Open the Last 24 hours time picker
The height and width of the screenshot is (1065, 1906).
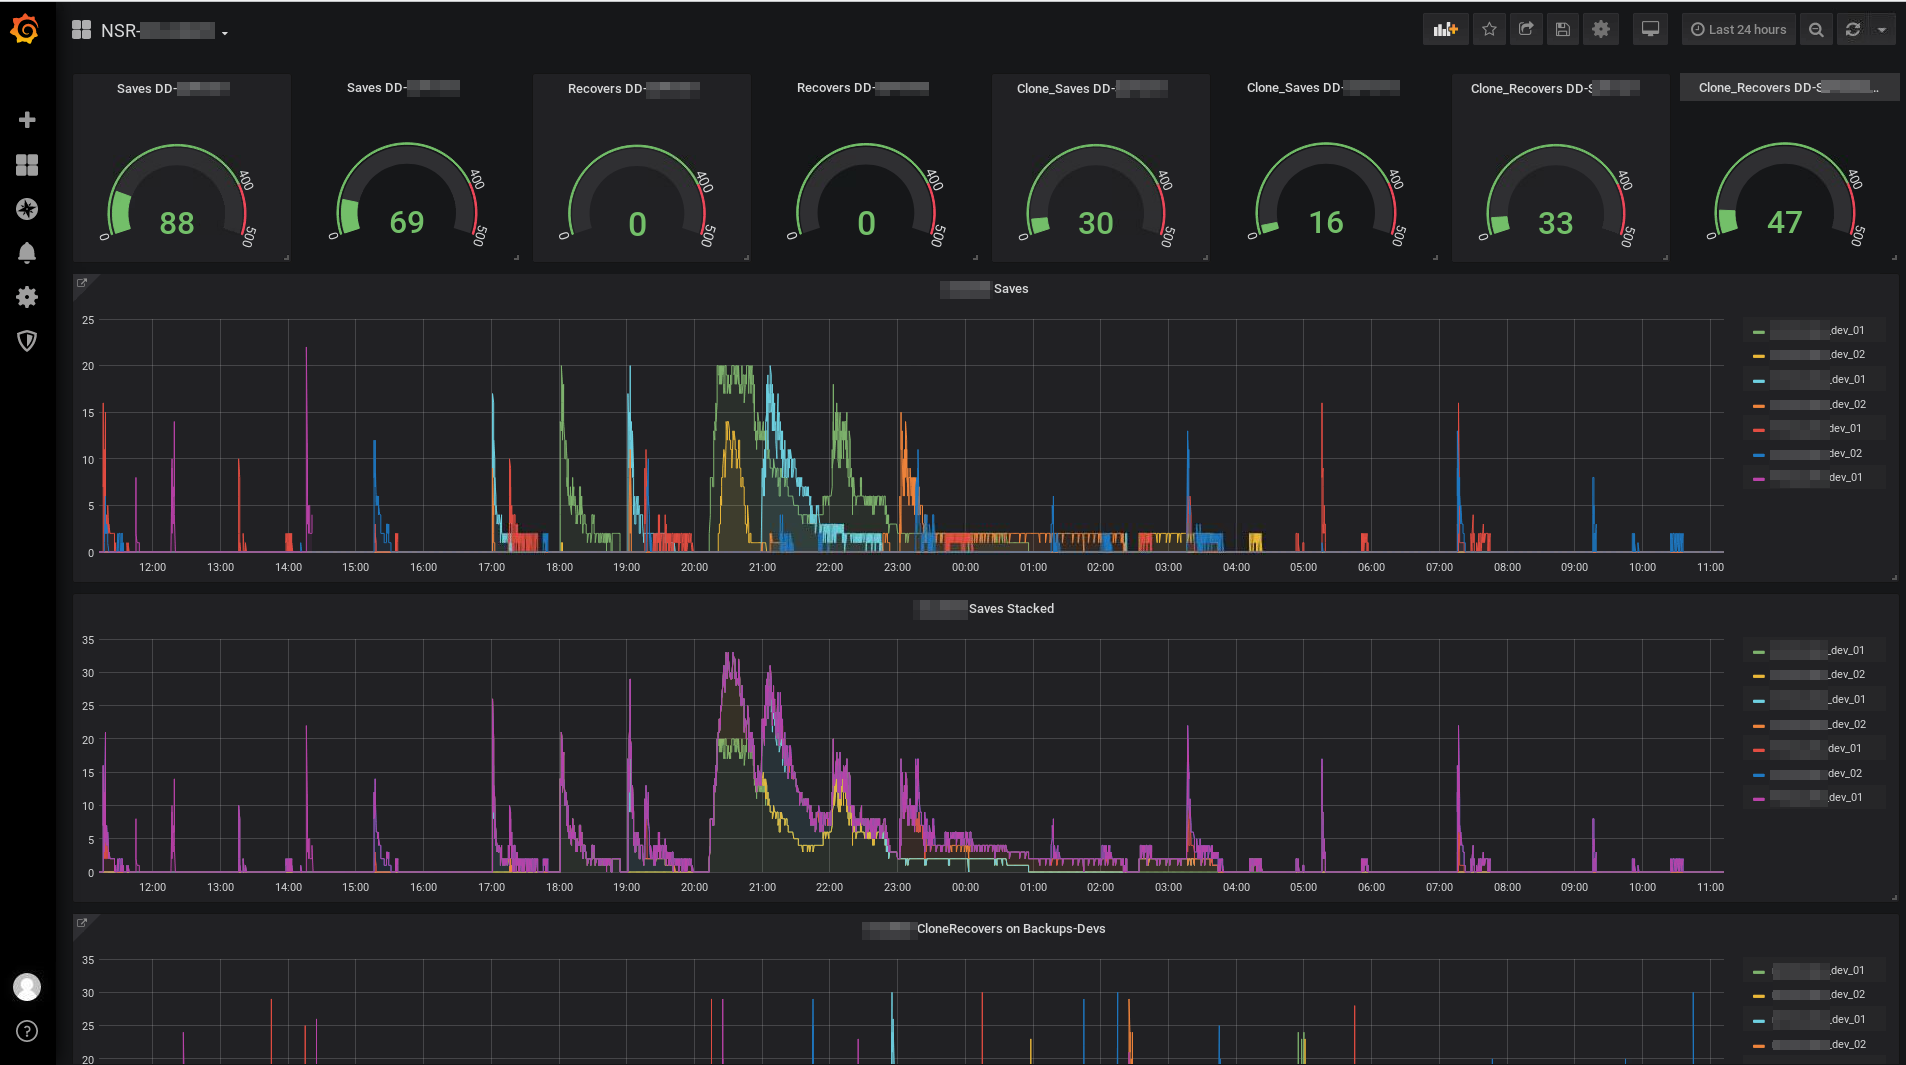(x=1738, y=30)
